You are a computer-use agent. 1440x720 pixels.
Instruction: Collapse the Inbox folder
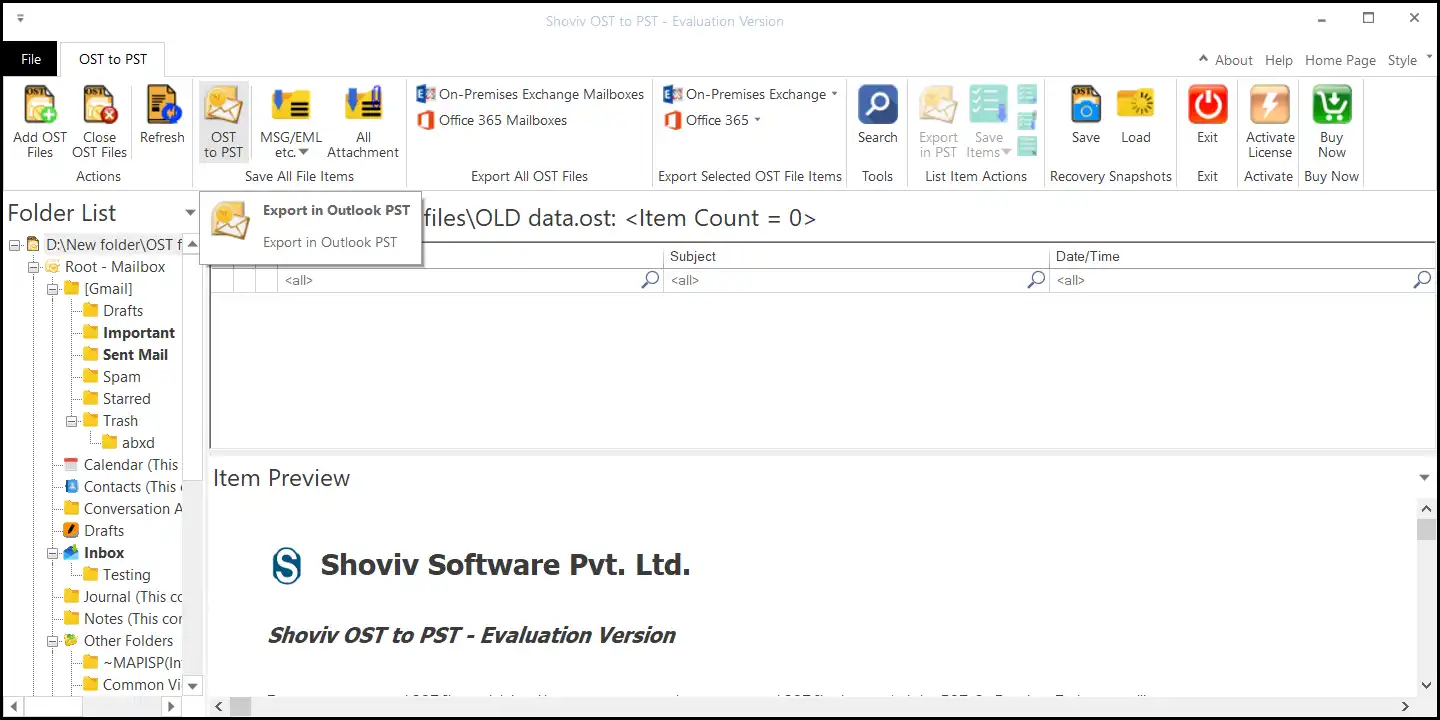point(53,553)
